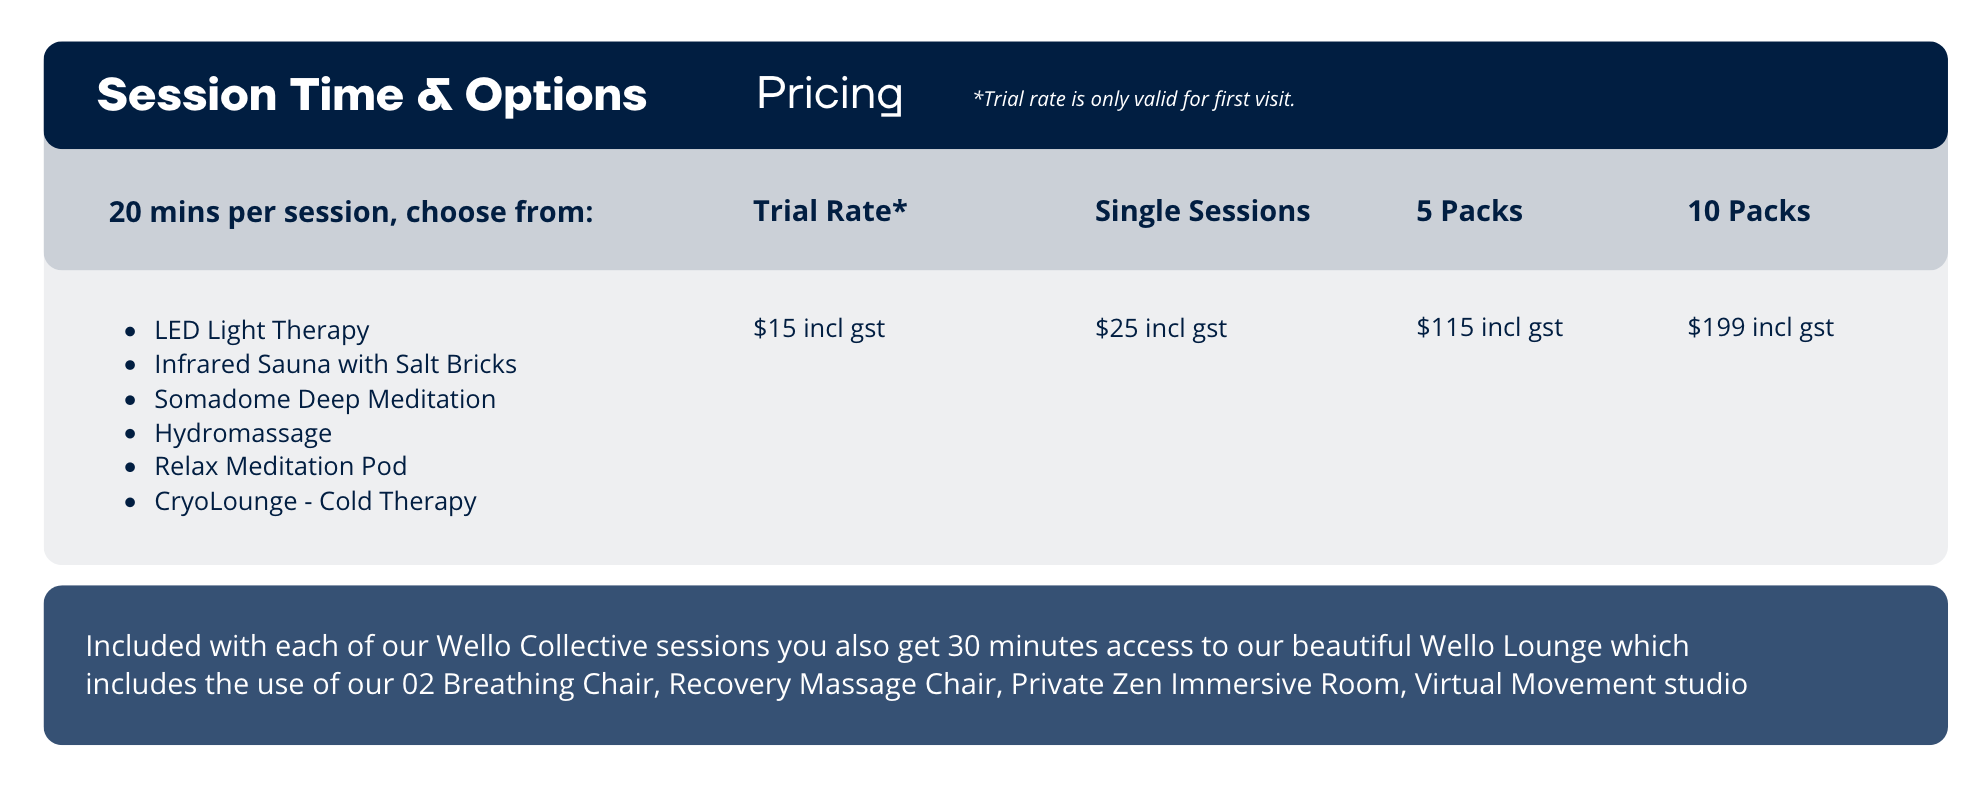Viewport: 1984px width, 788px height.
Task: Click the $25 incl gst single price
Action: [1160, 328]
